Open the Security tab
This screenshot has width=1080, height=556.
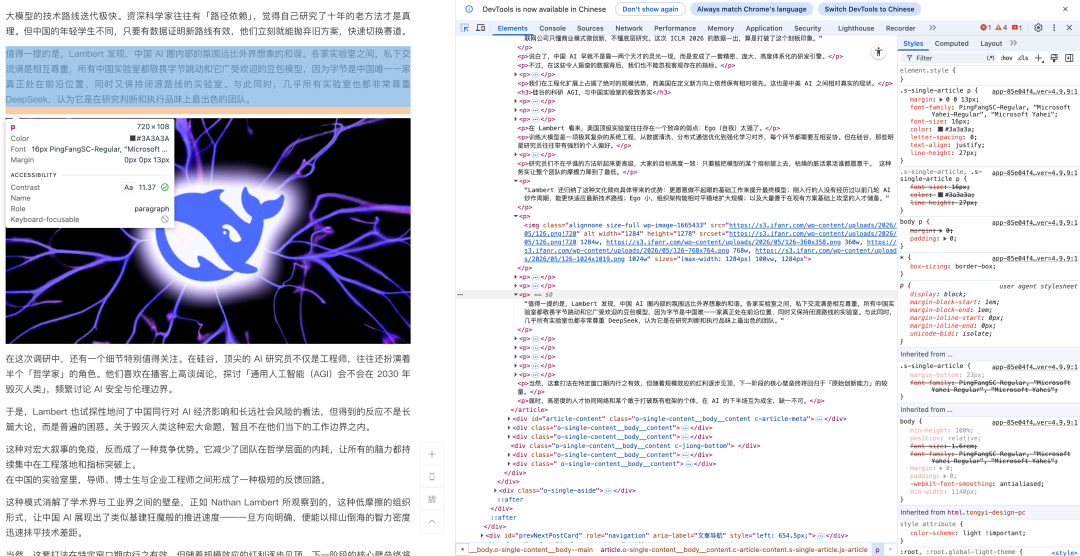click(x=807, y=28)
